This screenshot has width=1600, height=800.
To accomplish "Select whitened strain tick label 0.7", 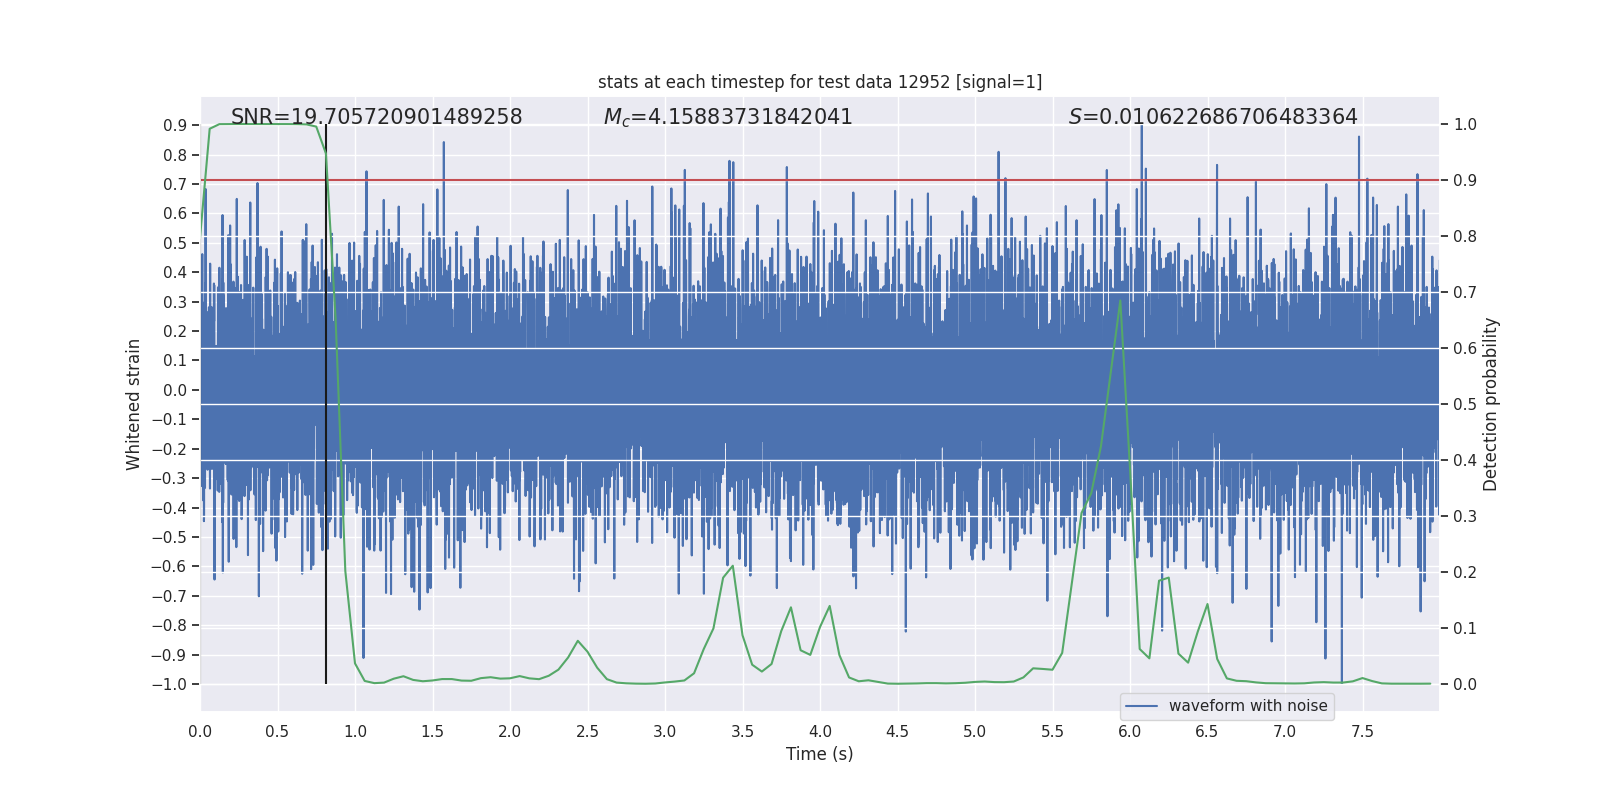I will (x=175, y=184).
